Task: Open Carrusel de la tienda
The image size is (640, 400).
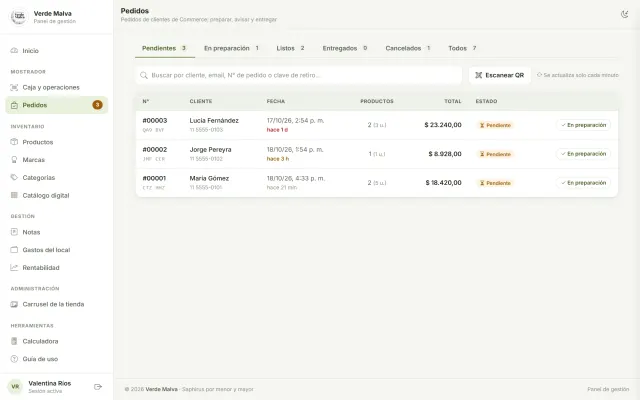Action: [57, 304]
